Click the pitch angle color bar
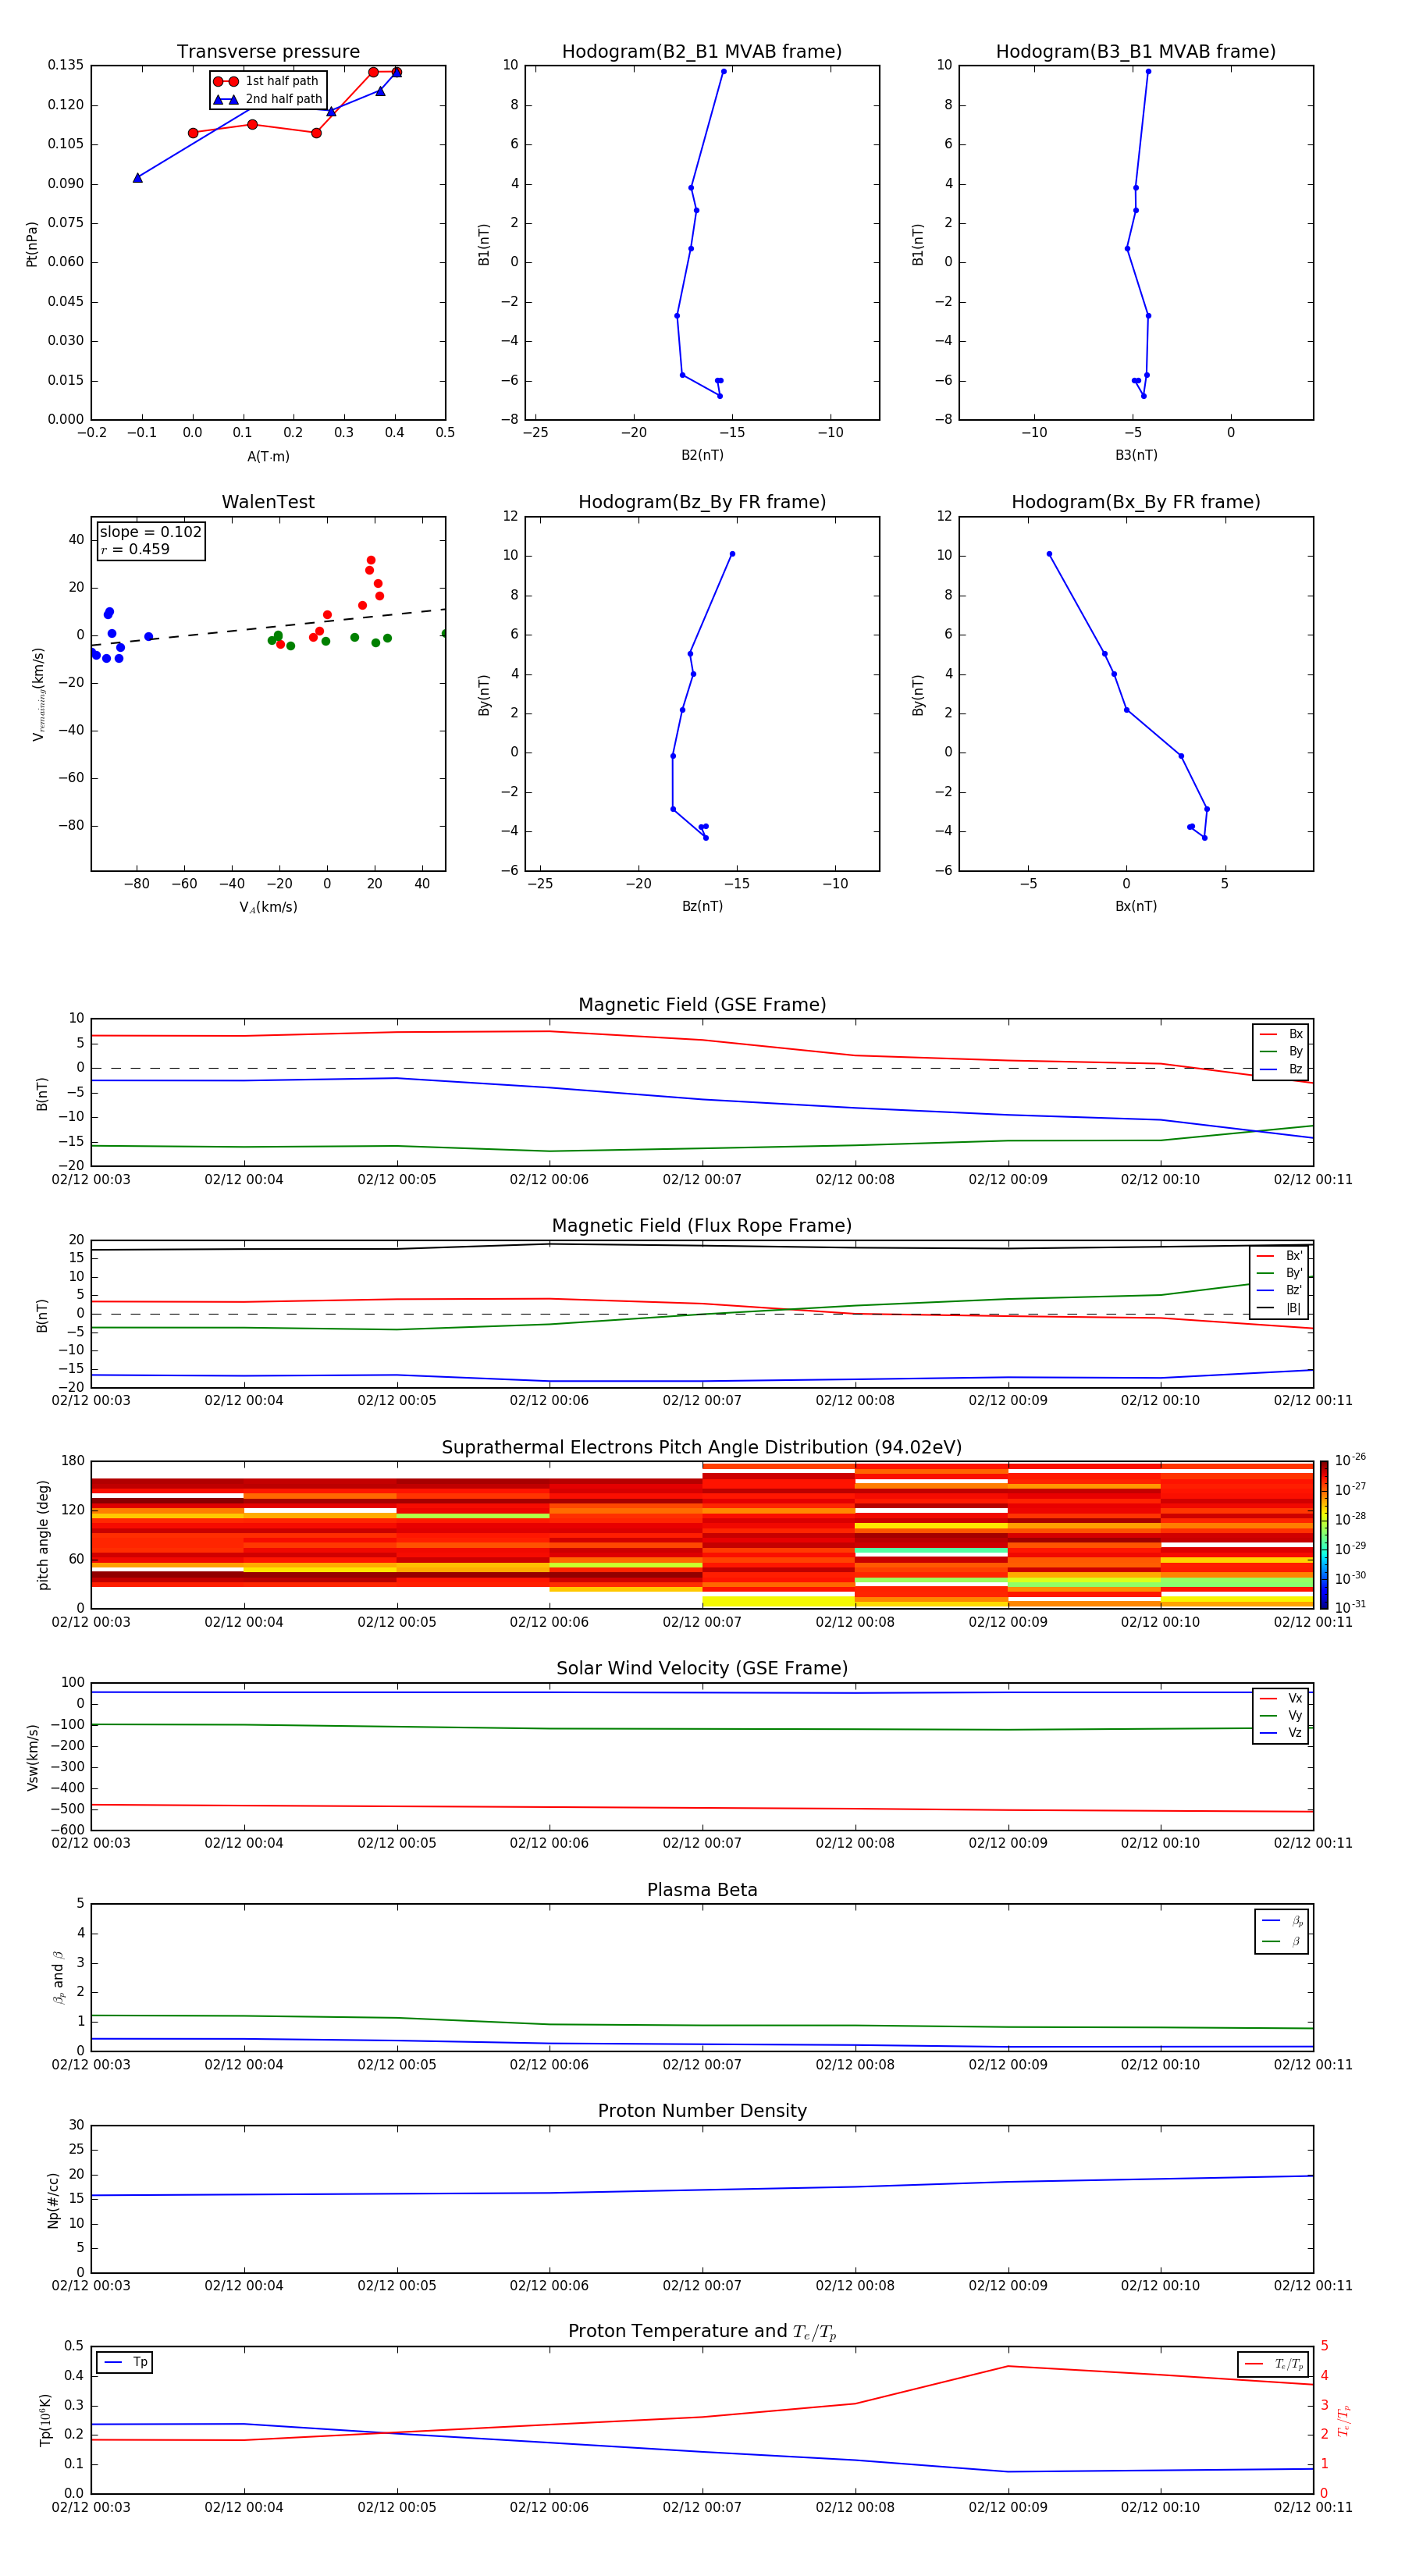 (x=1324, y=1534)
